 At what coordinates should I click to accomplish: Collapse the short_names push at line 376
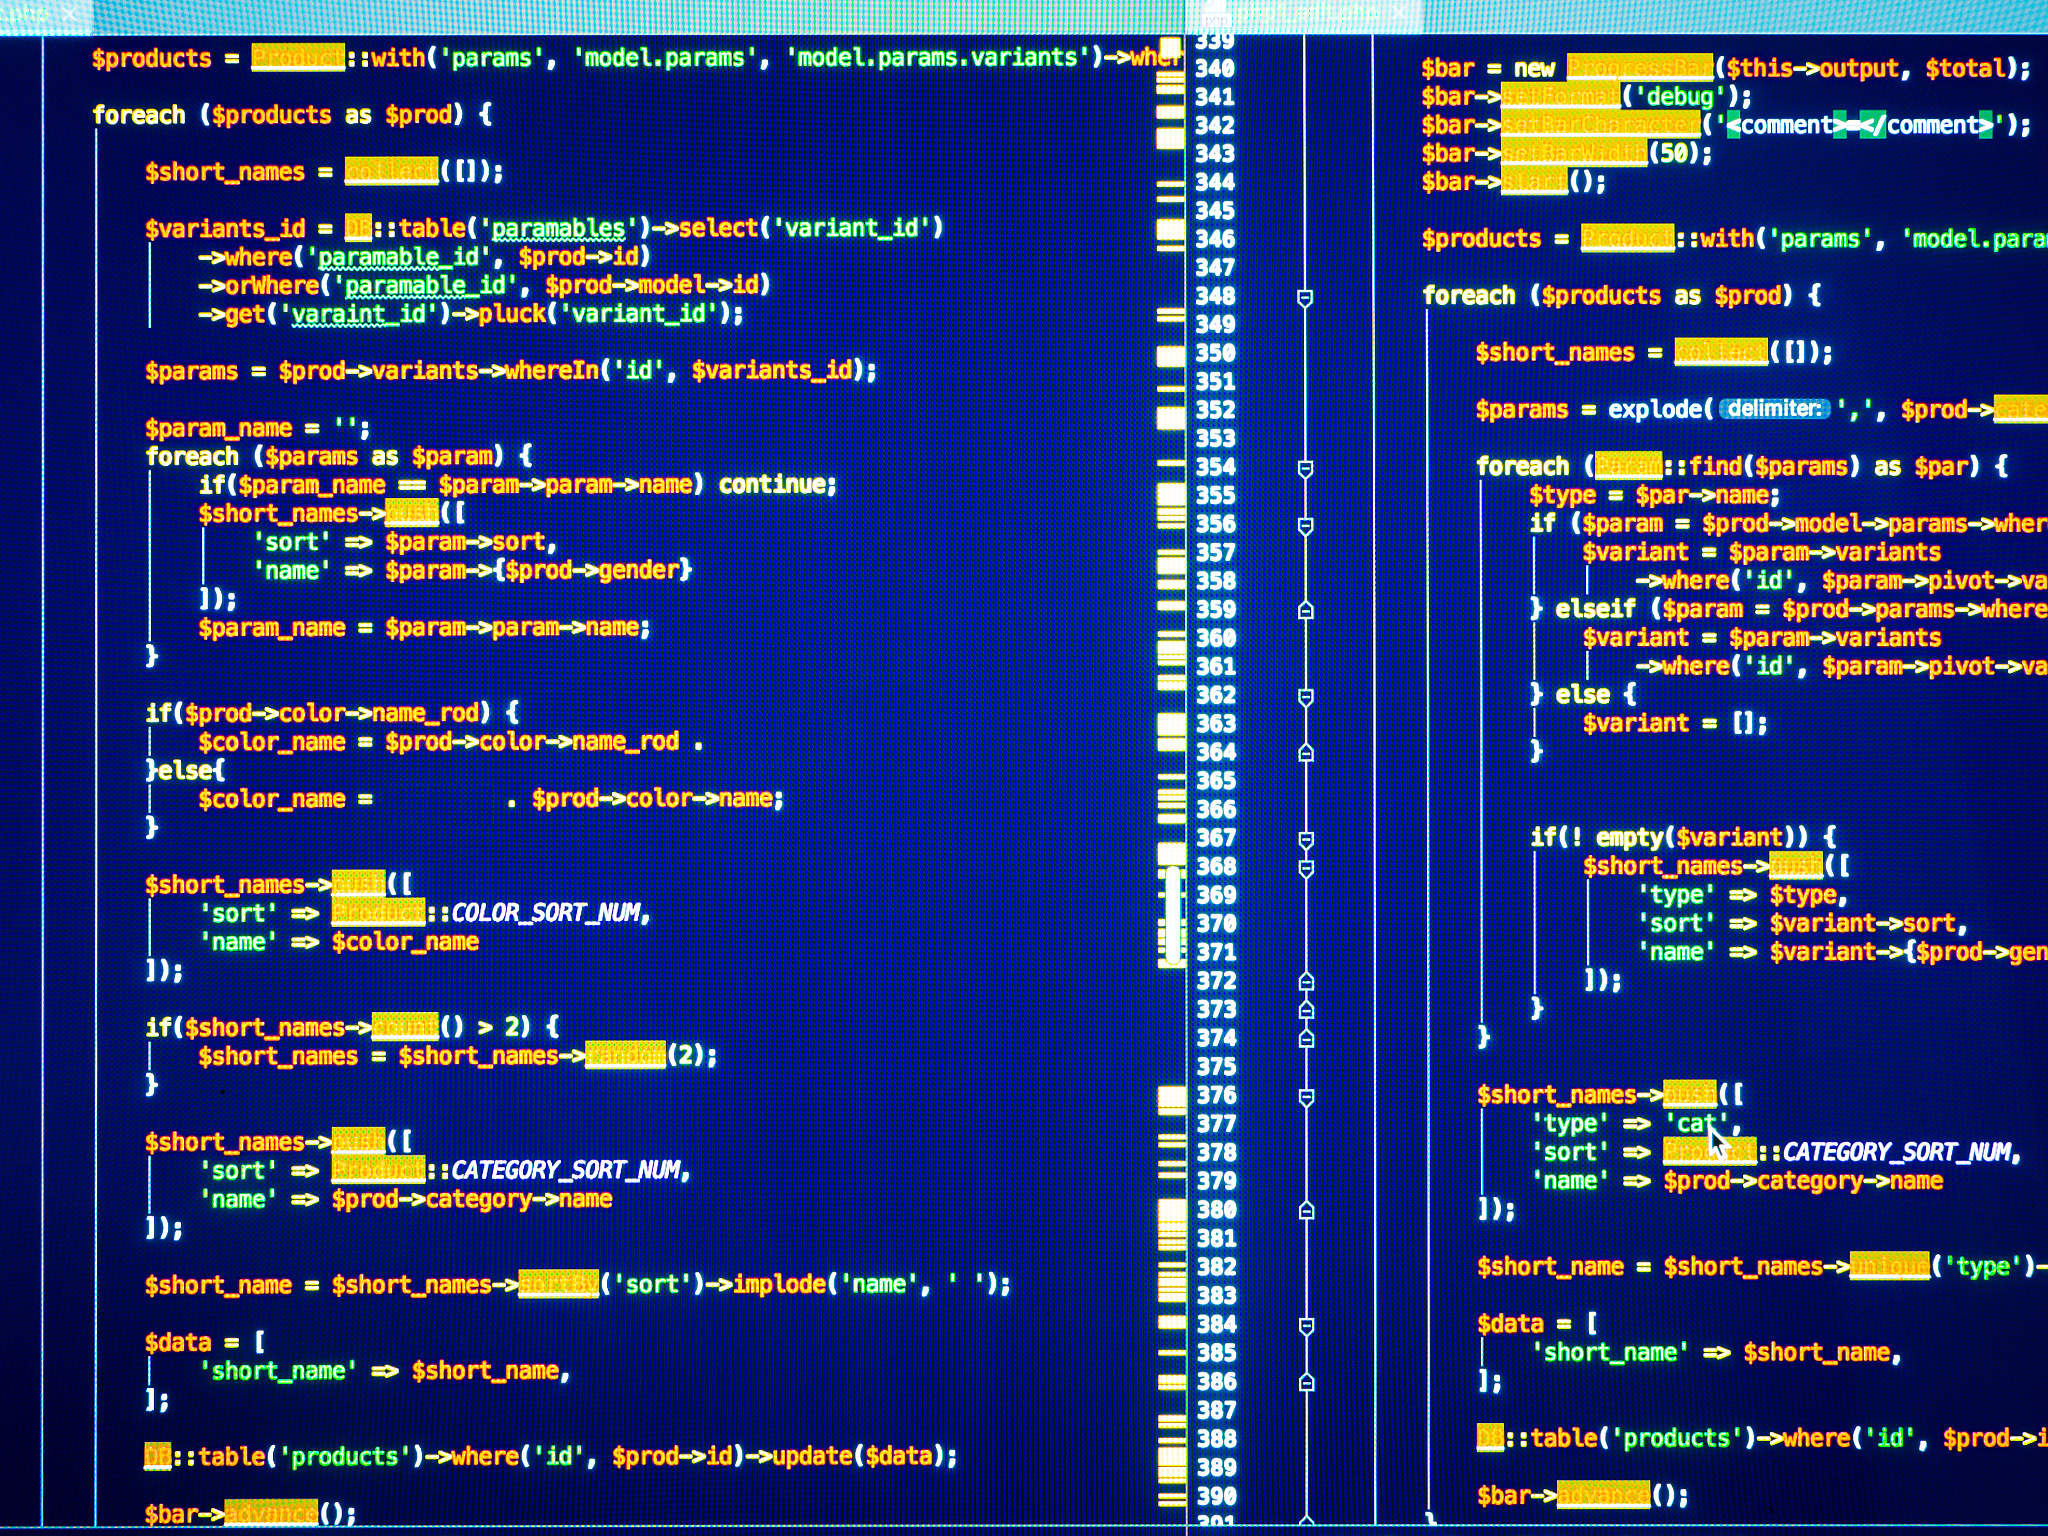pyautogui.click(x=1305, y=1097)
